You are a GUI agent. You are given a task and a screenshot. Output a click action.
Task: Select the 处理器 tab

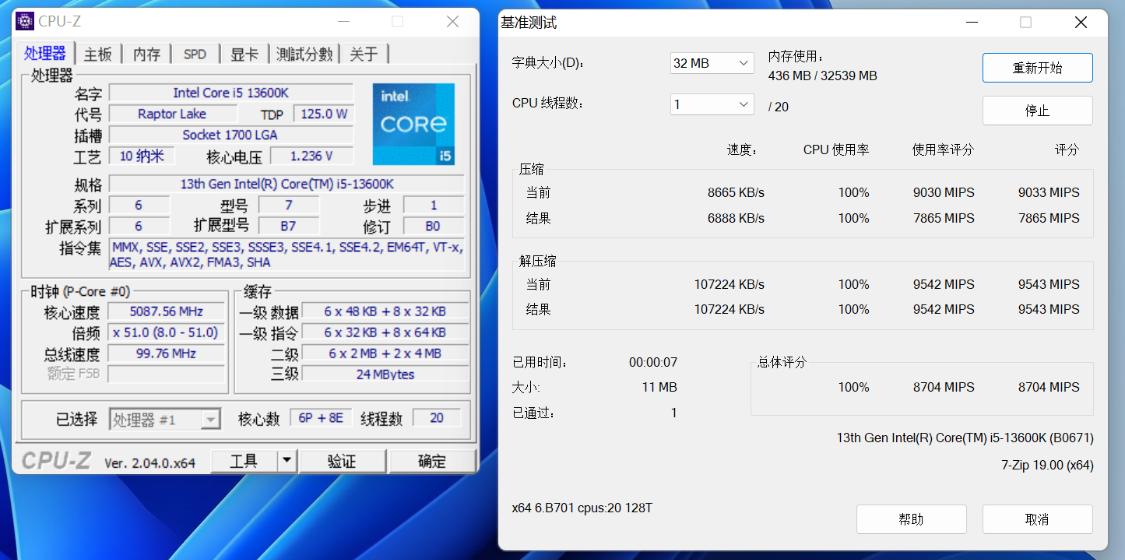click(x=45, y=53)
